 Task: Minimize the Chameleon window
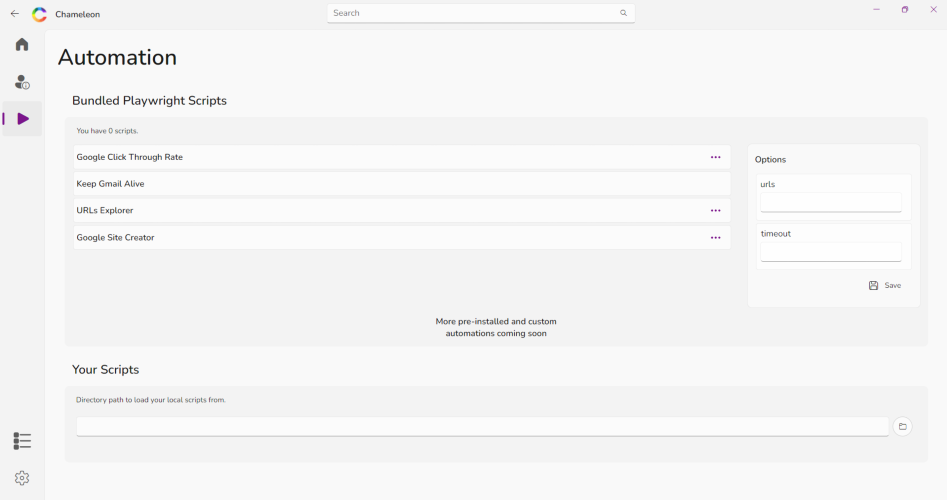point(876,10)
